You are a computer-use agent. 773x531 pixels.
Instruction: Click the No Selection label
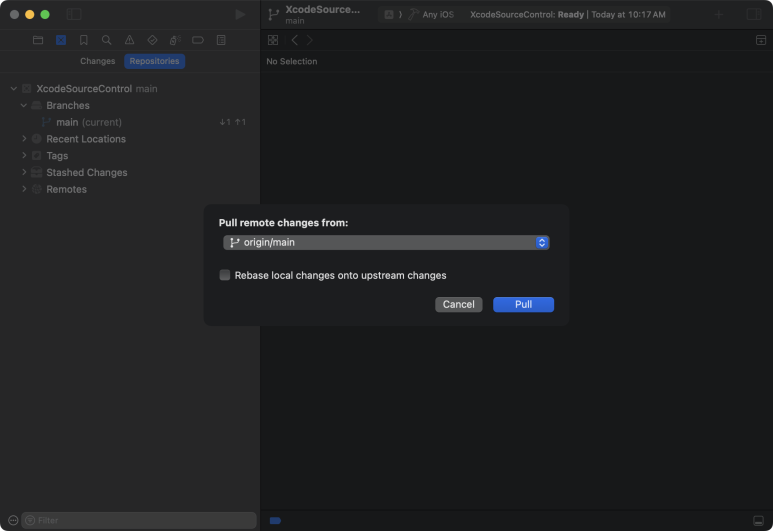tap(292, 62)
